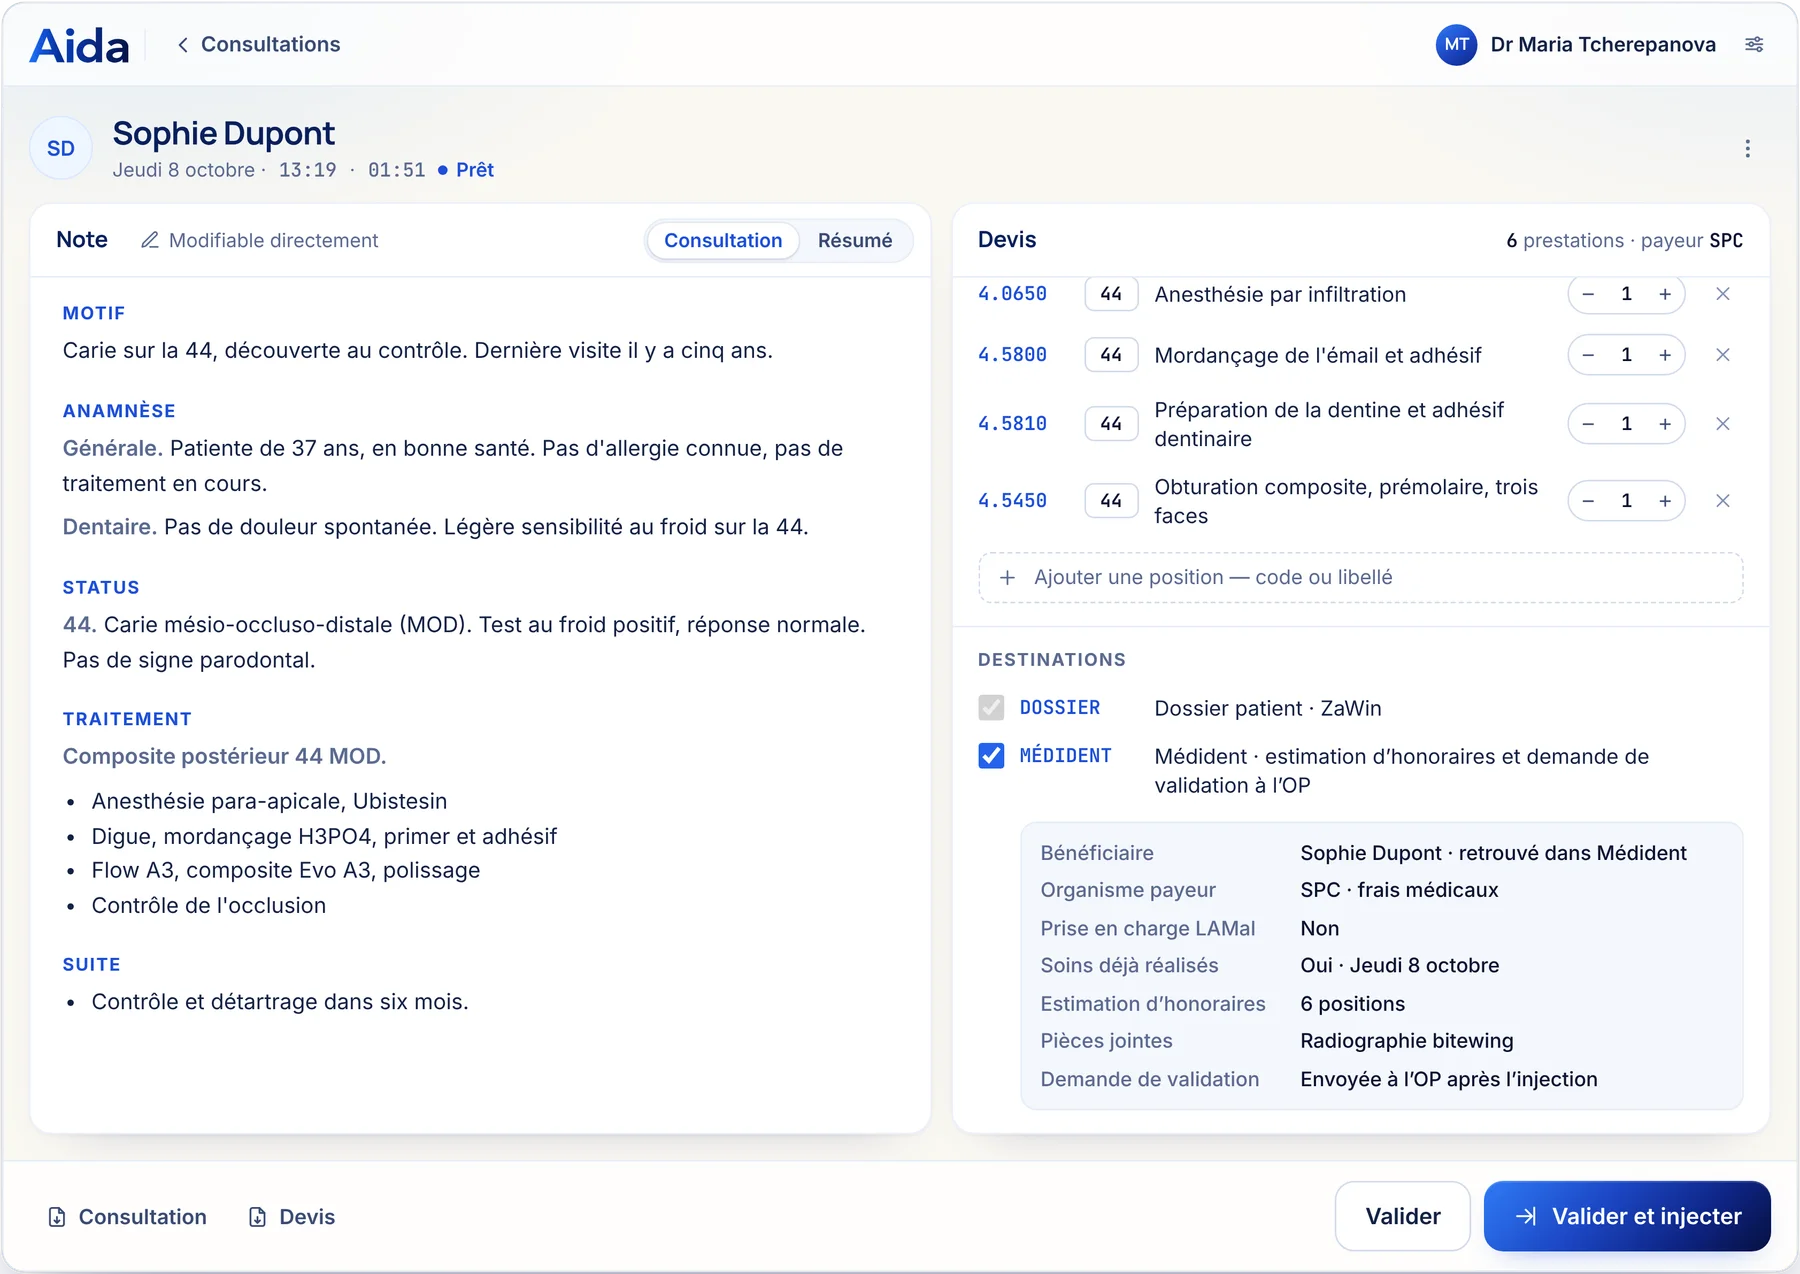Open the three-dot menu for Sophie Dupont

1747,149
